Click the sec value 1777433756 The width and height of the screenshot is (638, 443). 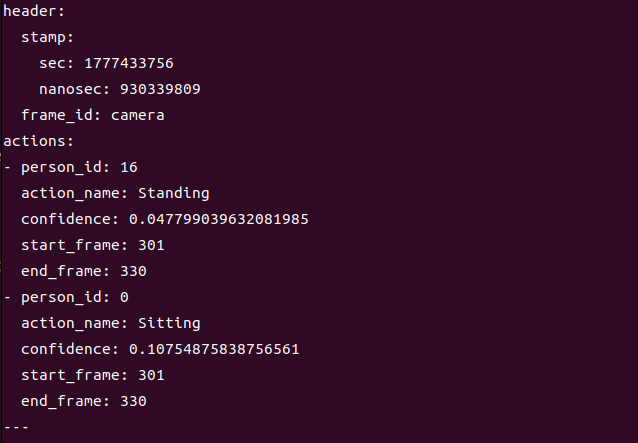[x=129, y=63]
